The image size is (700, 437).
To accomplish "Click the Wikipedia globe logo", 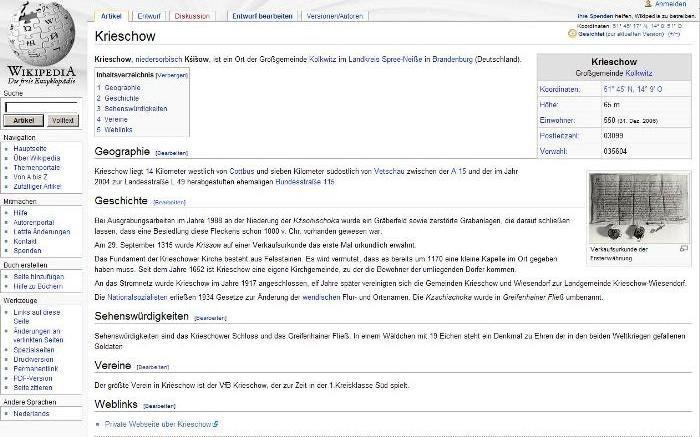I will (x=41, y=36).
